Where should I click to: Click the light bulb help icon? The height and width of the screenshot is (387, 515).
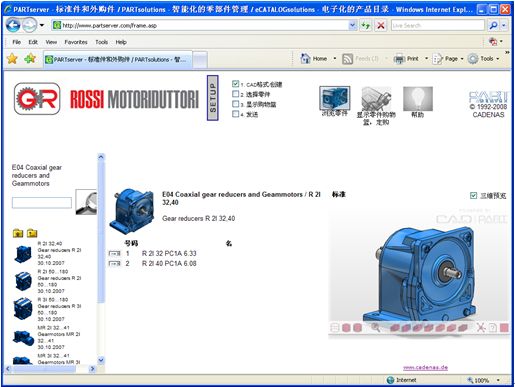click(x=418, y=99)
